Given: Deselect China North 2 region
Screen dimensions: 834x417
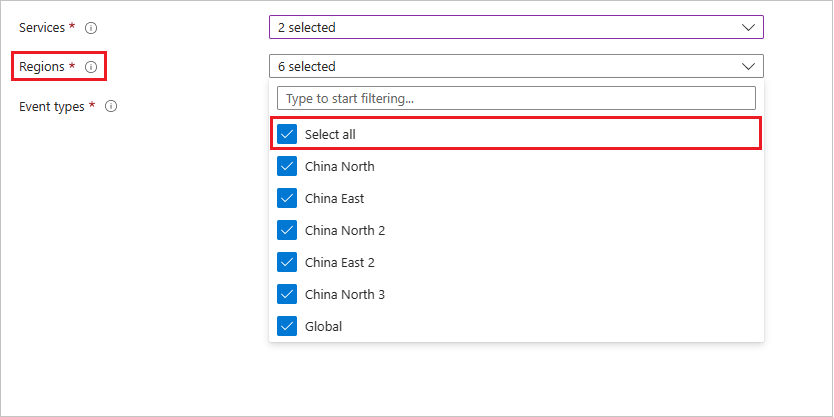Looking at the screenshot, I should pos(288,230).
